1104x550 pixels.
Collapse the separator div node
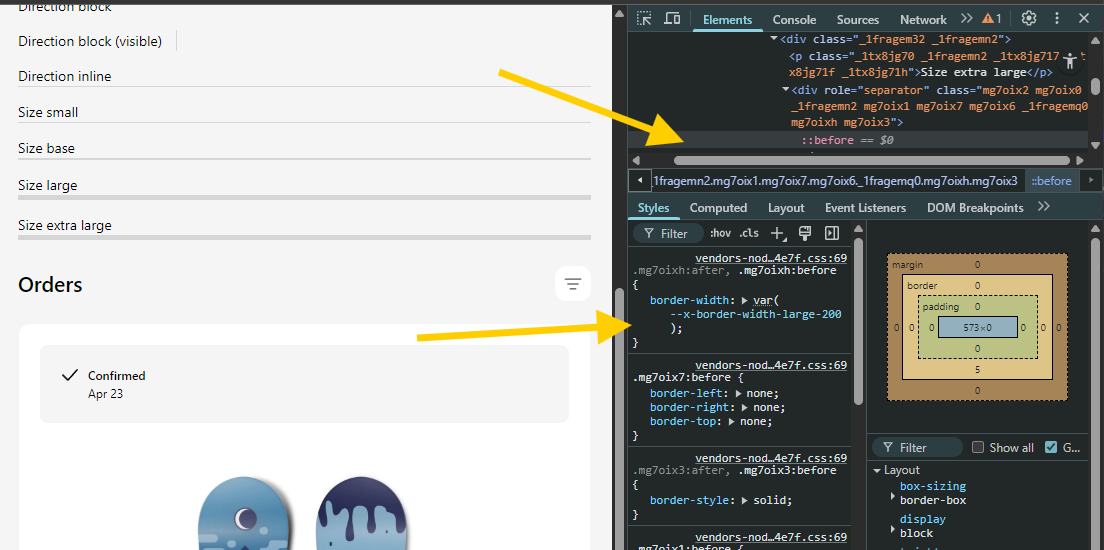tap(786, 90)
